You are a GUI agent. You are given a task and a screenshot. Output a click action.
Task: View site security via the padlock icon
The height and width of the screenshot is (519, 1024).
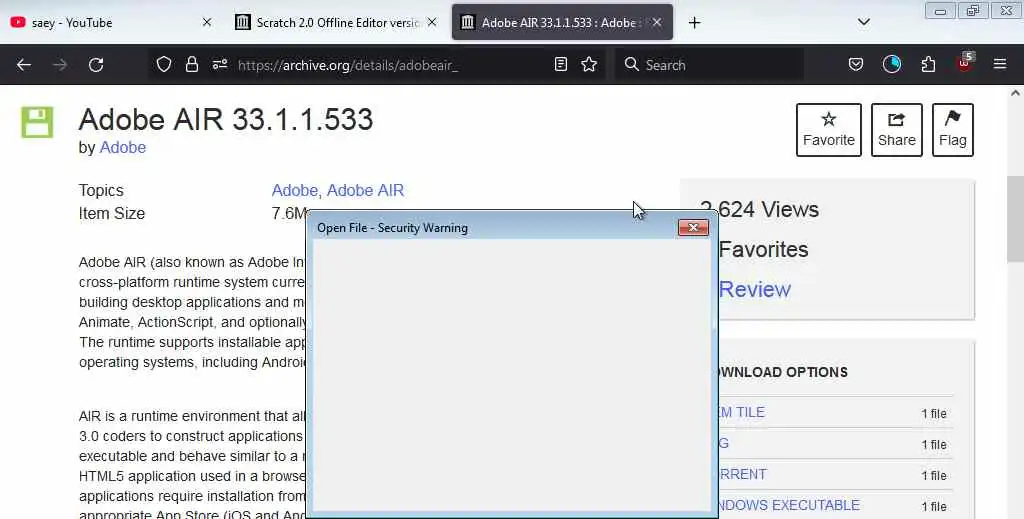[191, 64]
